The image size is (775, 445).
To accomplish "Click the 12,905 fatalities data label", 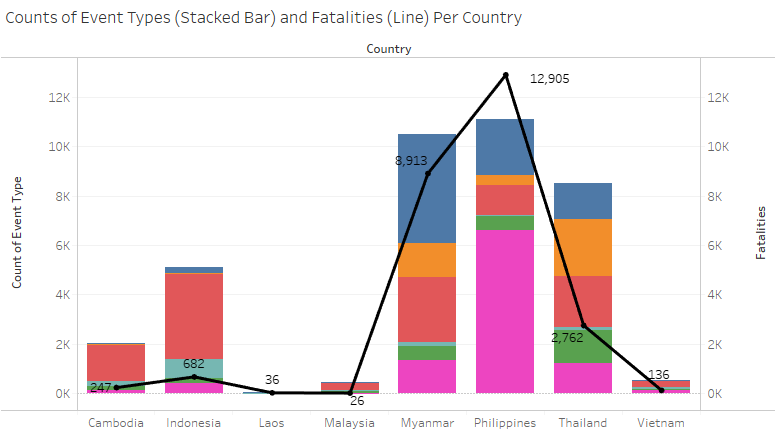I will click(549, 79).
